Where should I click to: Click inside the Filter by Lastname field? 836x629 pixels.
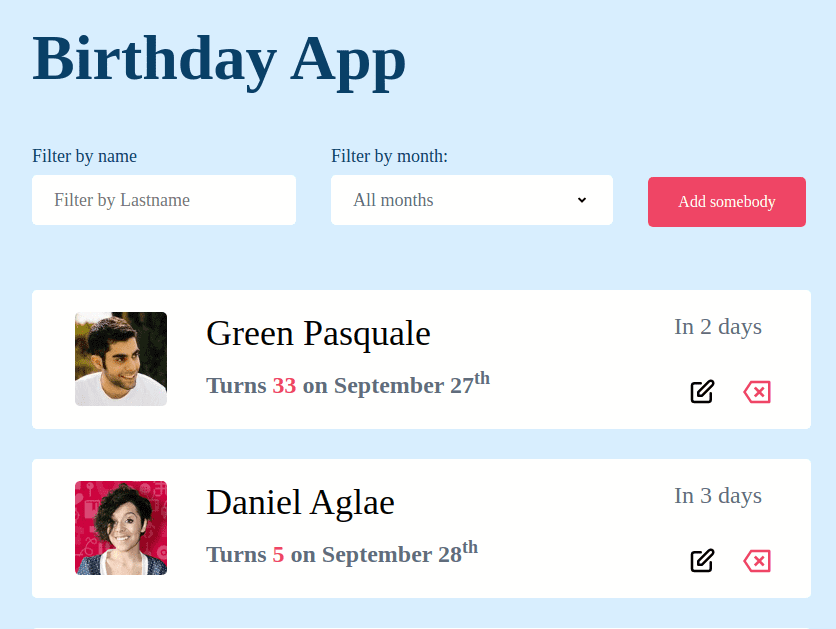[164, 200]
